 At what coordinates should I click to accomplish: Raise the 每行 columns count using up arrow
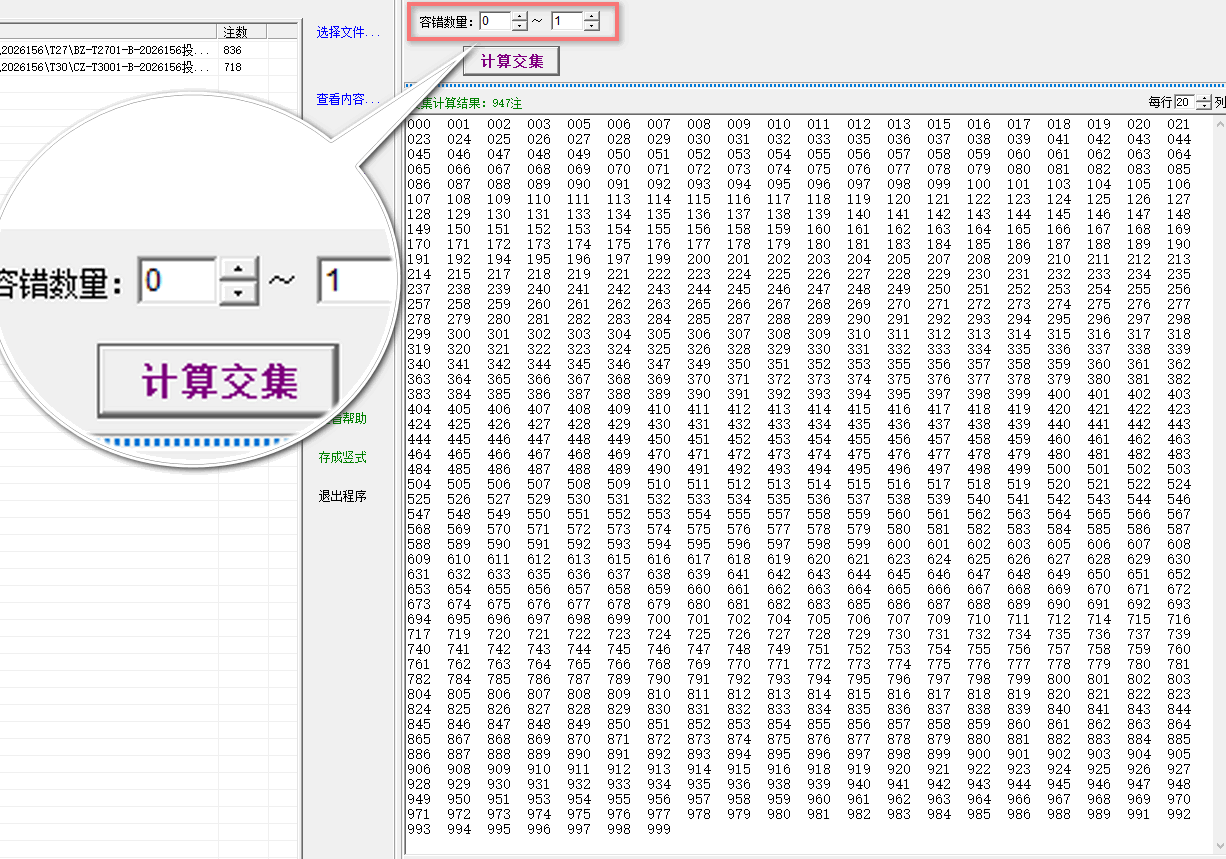tap(1204, 98)
